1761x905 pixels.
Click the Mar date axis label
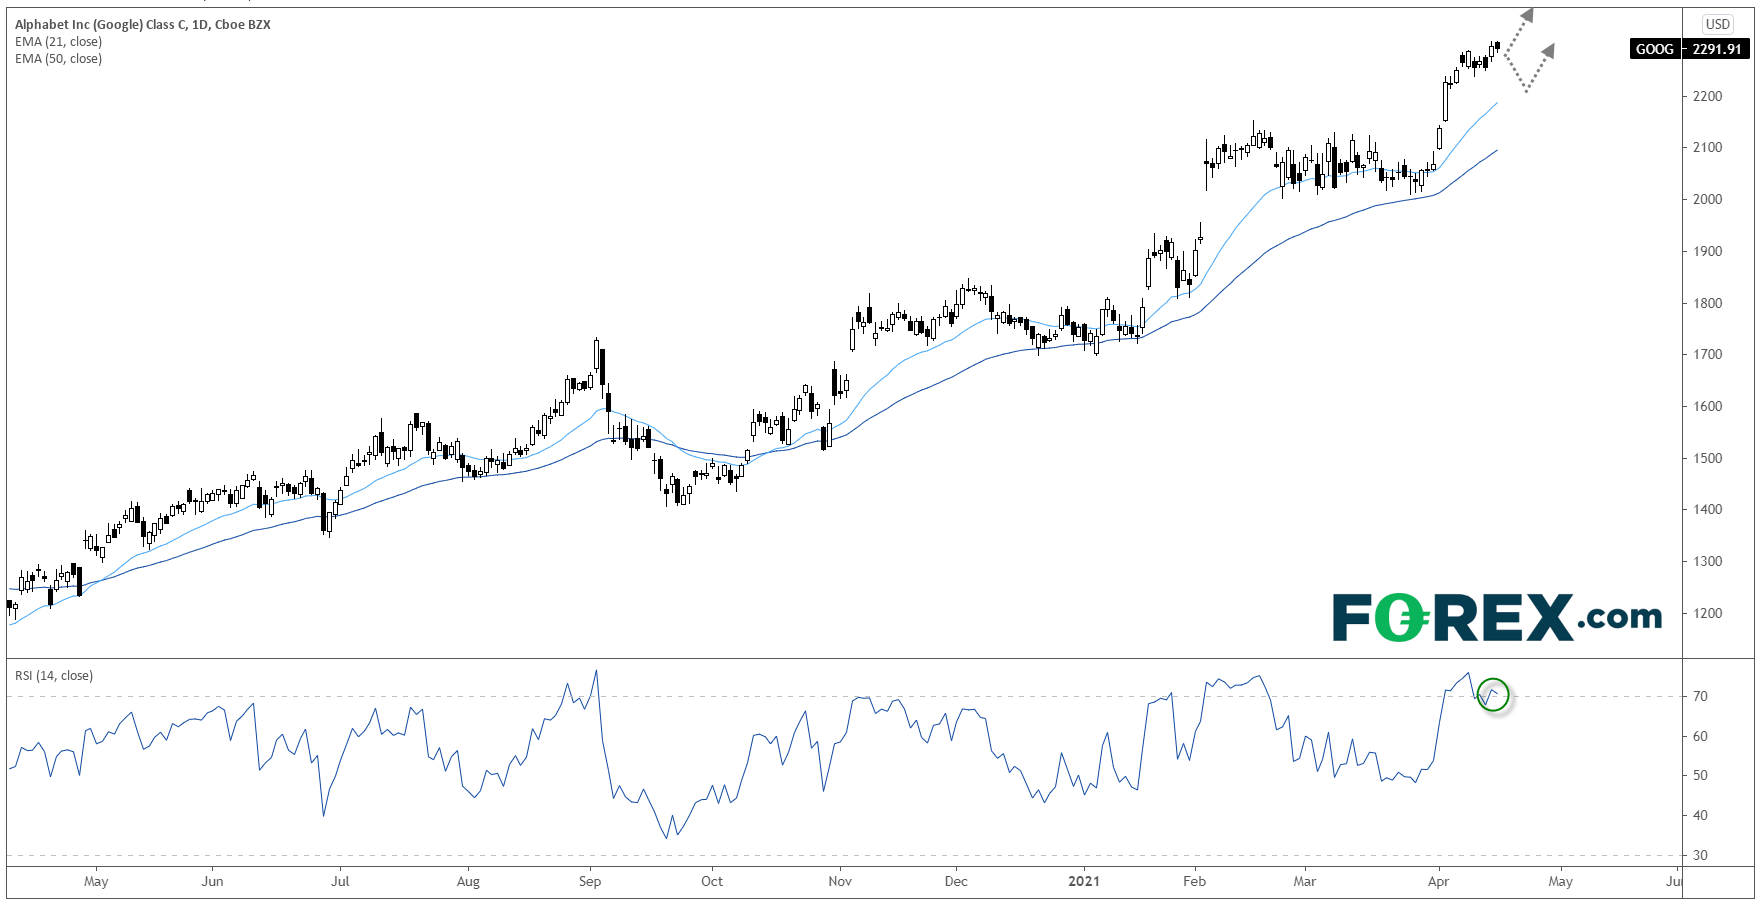(1305, 881)
